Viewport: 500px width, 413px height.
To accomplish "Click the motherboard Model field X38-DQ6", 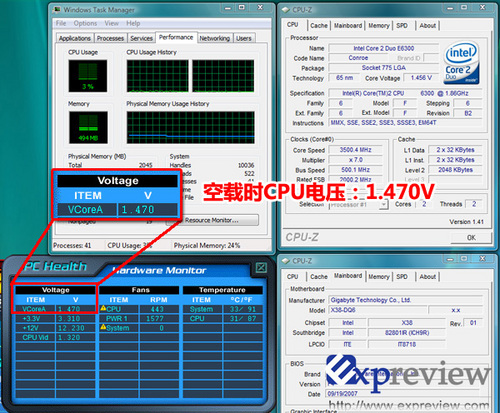I will point(378,310).
